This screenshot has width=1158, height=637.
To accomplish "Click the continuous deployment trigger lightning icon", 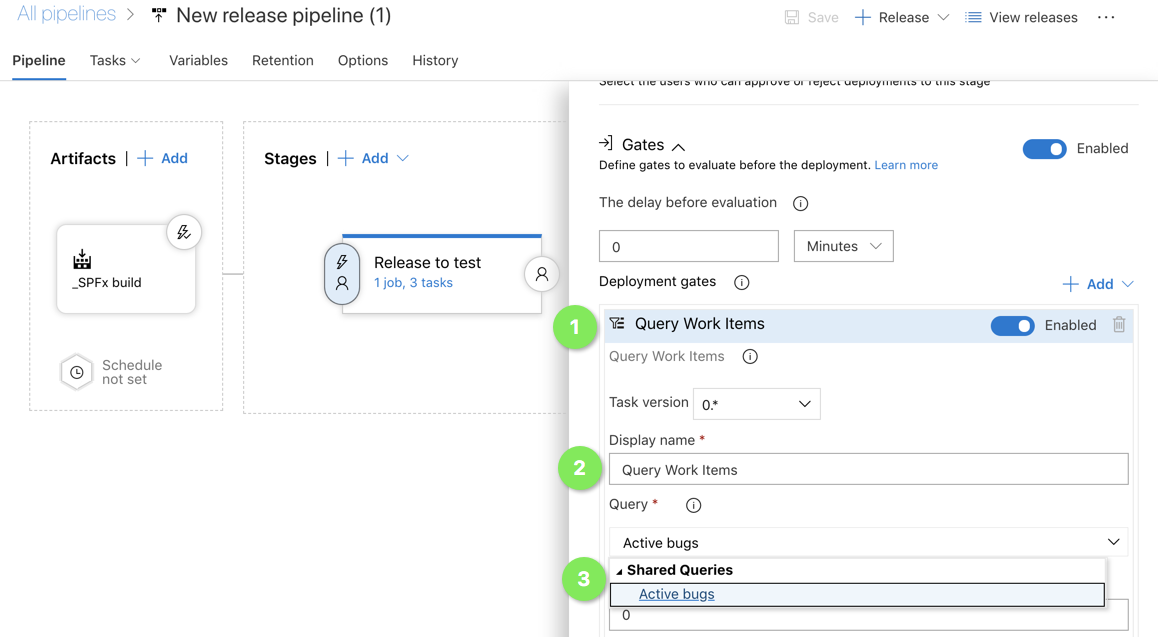I will (184, 233).
